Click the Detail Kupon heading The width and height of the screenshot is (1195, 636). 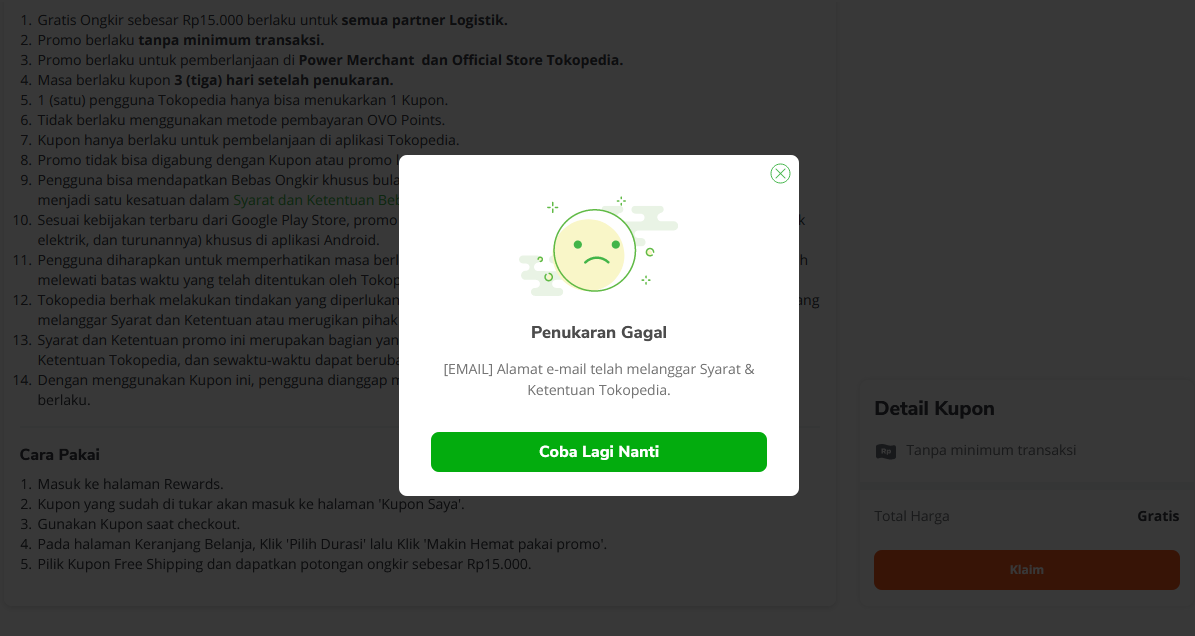click(934, 408)
